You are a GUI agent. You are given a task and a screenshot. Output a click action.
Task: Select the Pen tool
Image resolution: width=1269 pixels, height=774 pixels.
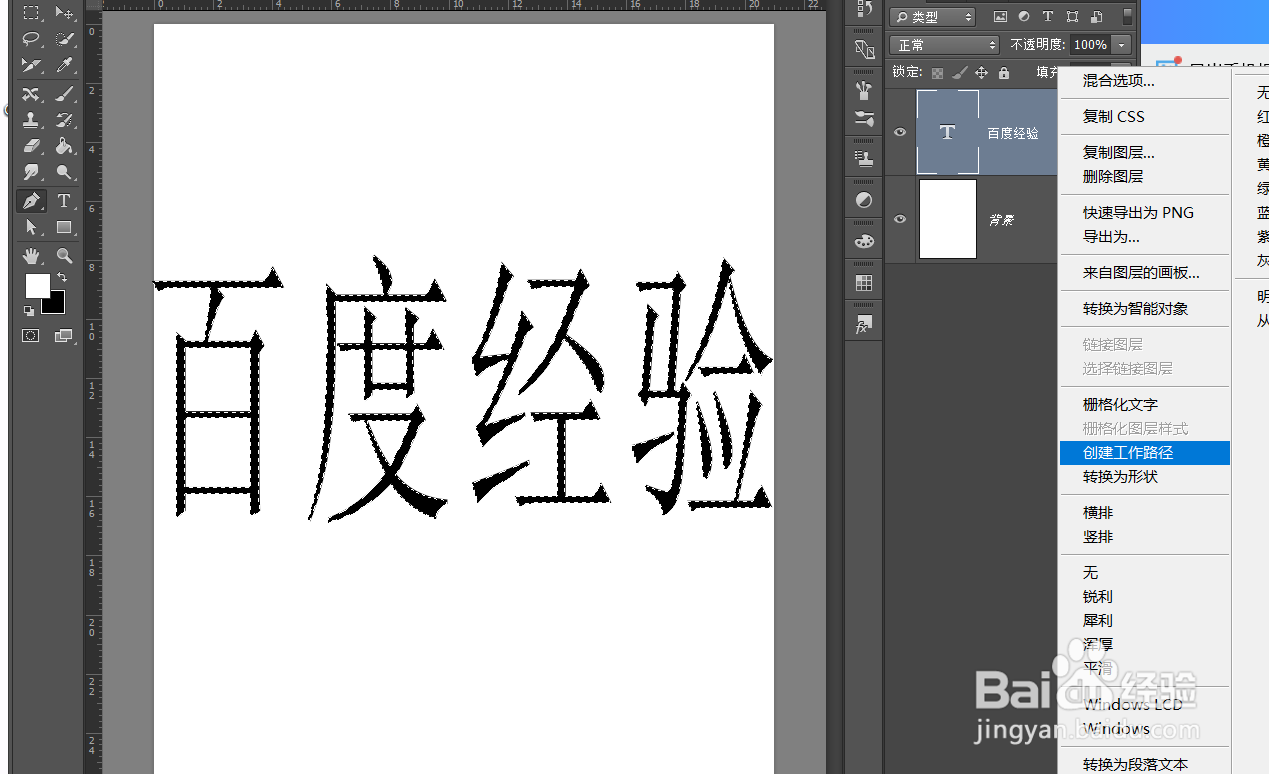[31, 201]
